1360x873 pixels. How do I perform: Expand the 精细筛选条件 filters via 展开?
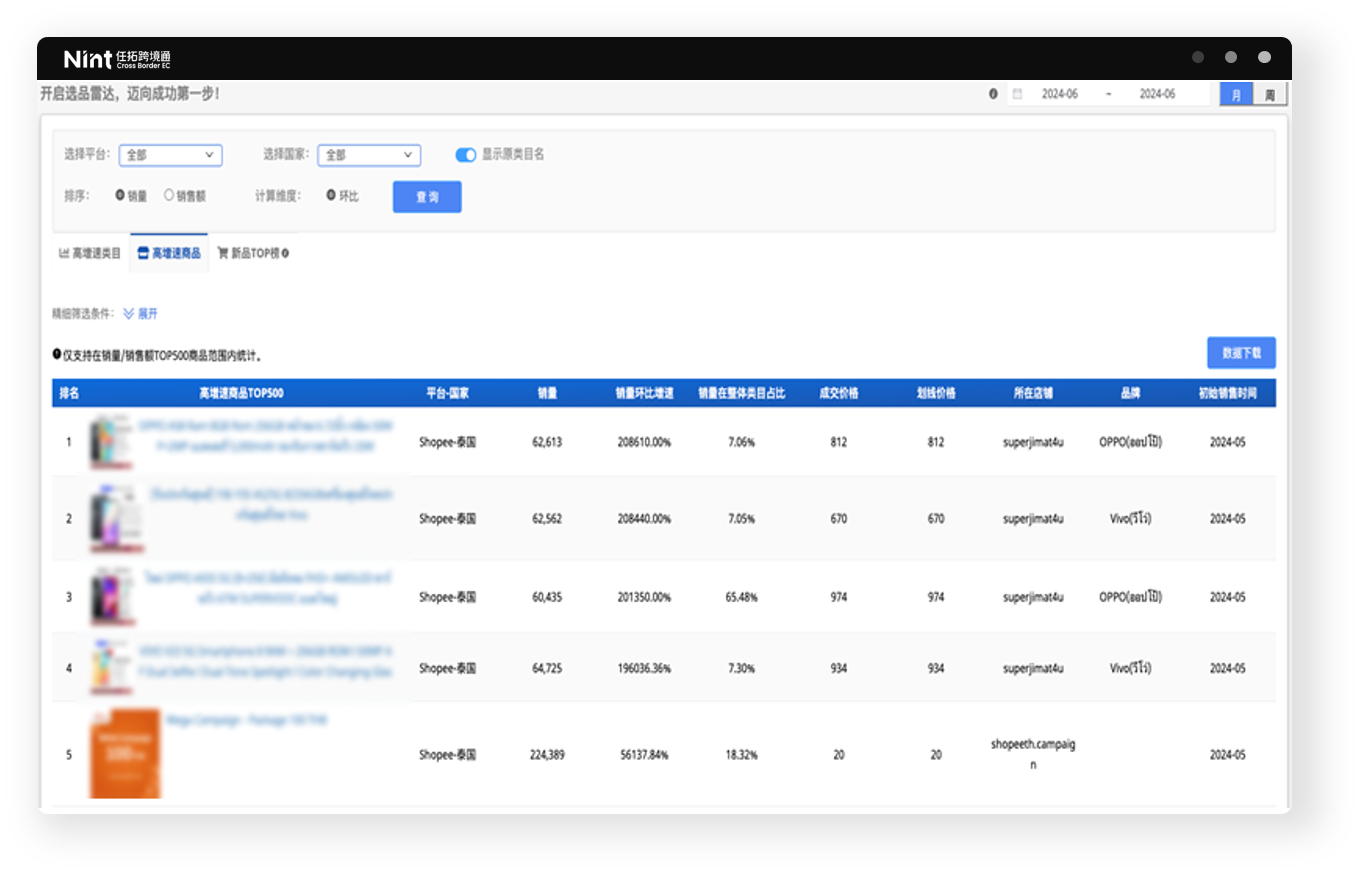click(x=140, y=314)
